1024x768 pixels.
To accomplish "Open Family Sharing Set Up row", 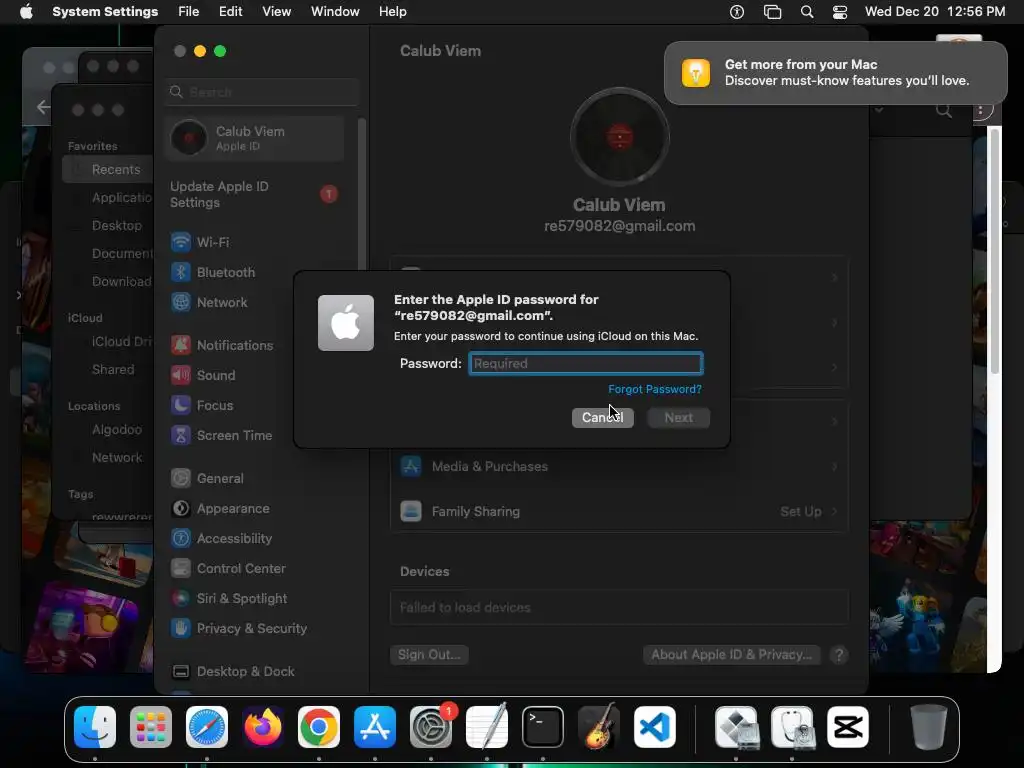I will pos(619,512).
